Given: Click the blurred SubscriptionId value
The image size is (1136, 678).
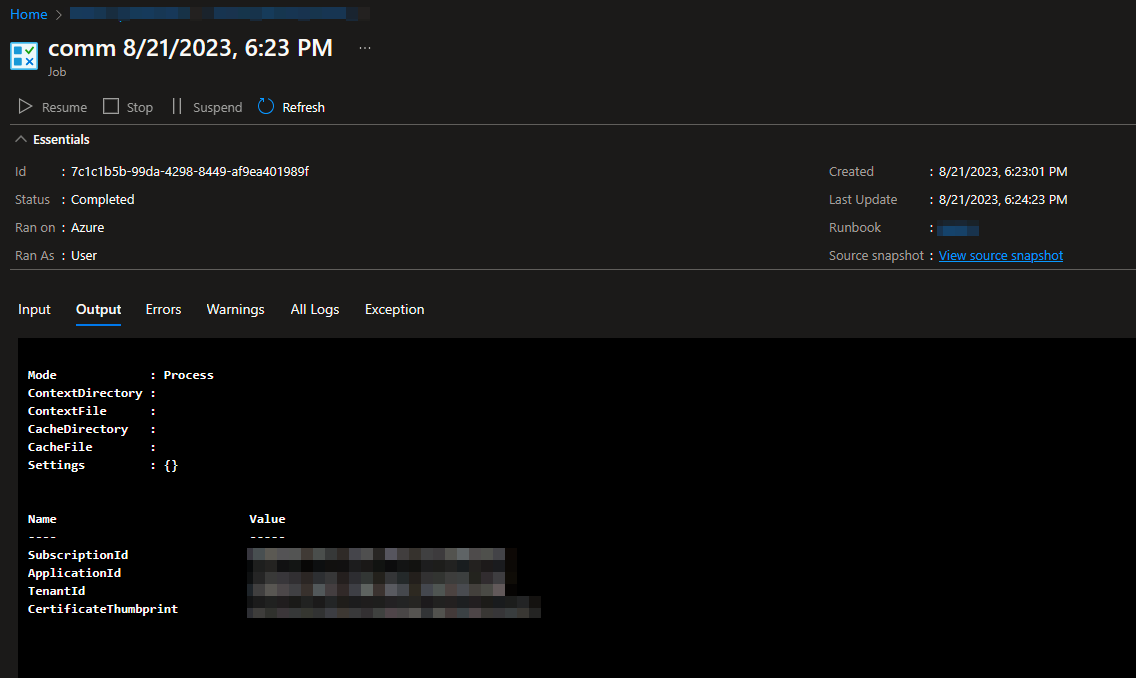Looking at the screenshot, I should coord(376,555).
